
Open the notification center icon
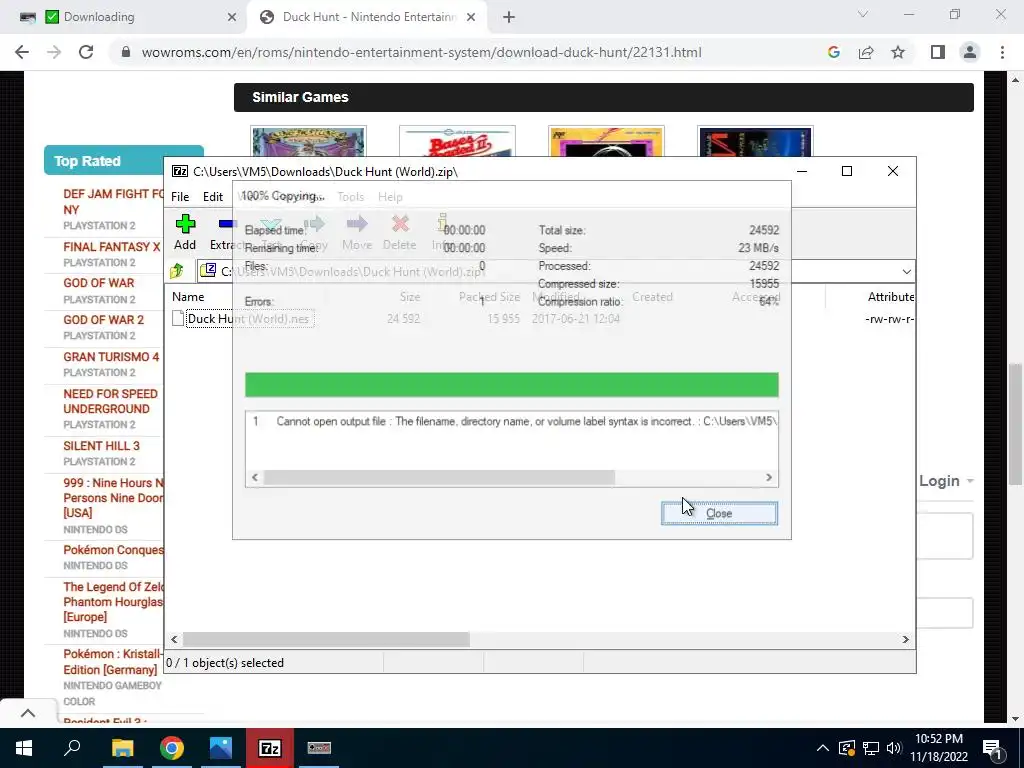pos(993,748)
